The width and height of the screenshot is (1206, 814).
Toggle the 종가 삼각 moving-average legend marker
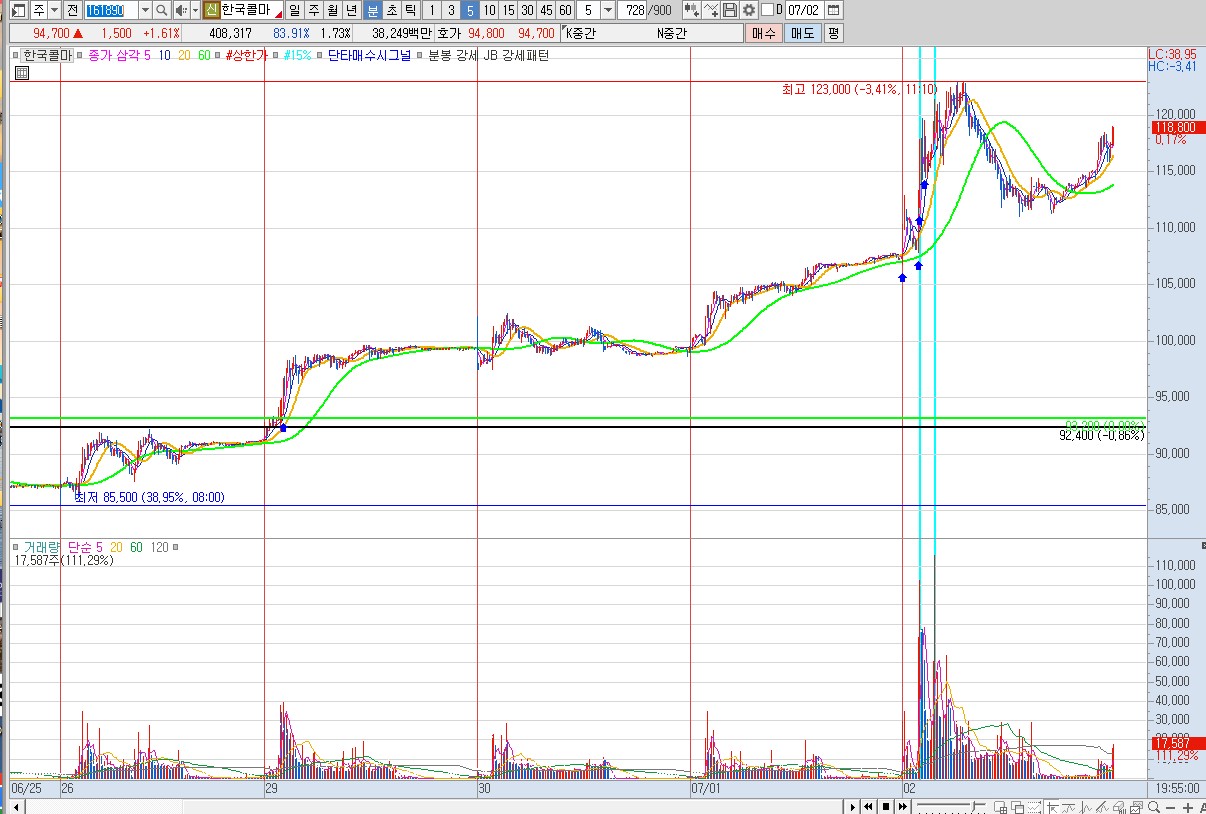point(79,55)
